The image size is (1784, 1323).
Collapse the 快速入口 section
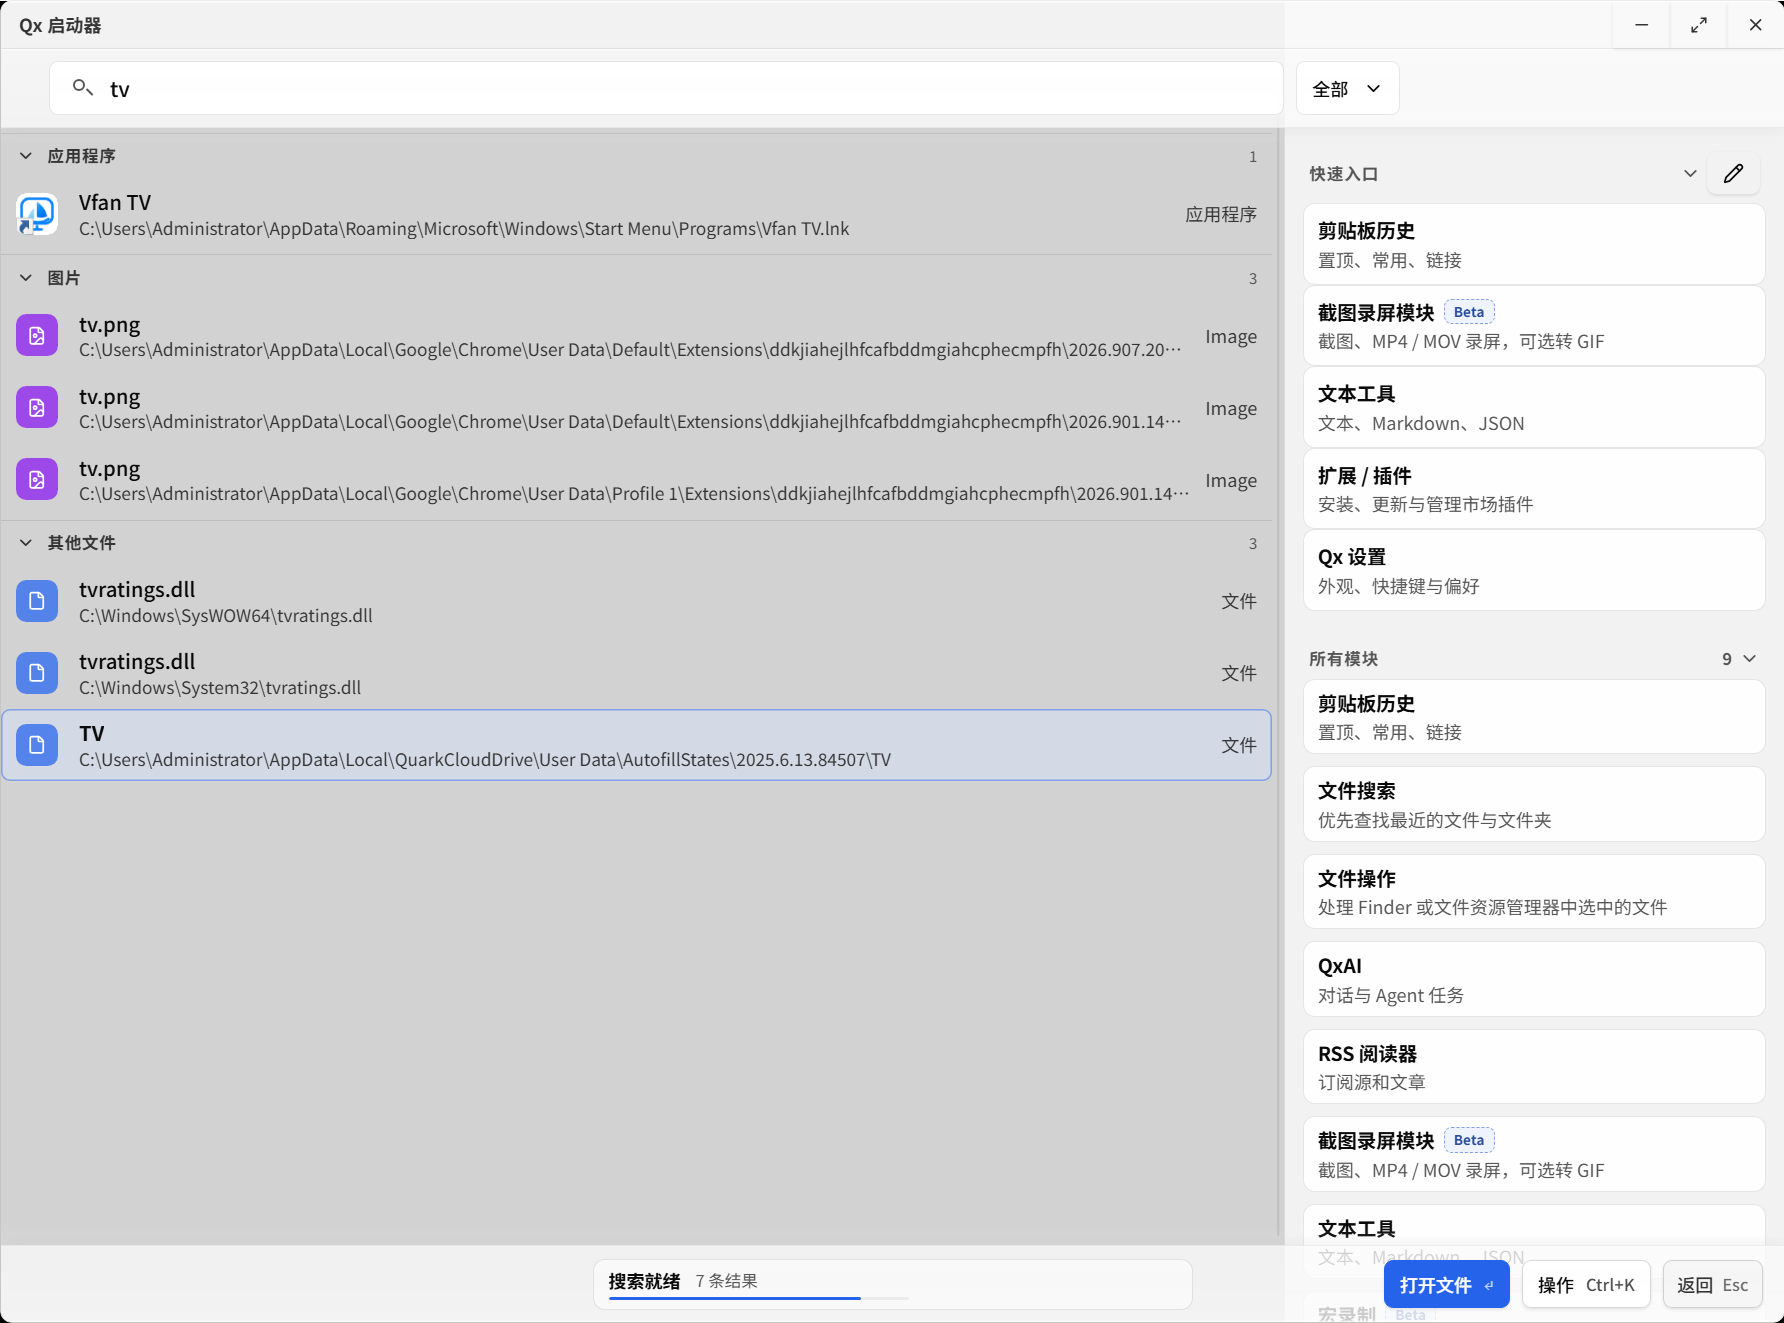[x=1690, y=173]
